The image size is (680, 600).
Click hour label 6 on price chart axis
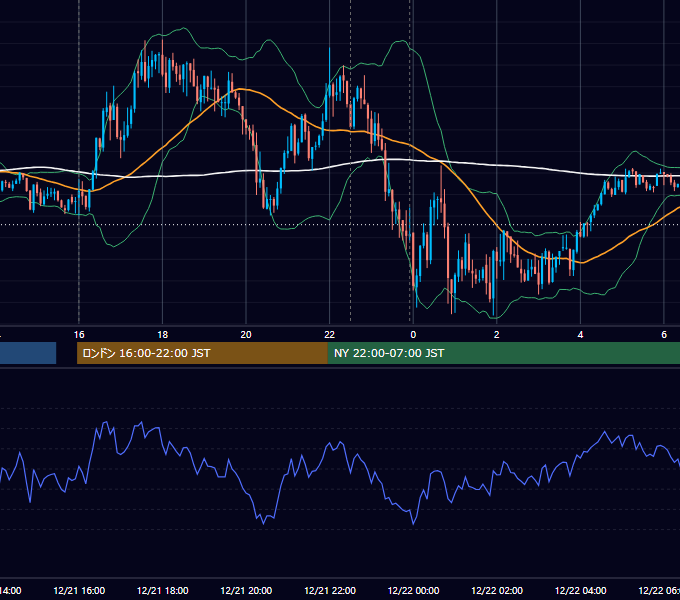[x=664, y=335]
